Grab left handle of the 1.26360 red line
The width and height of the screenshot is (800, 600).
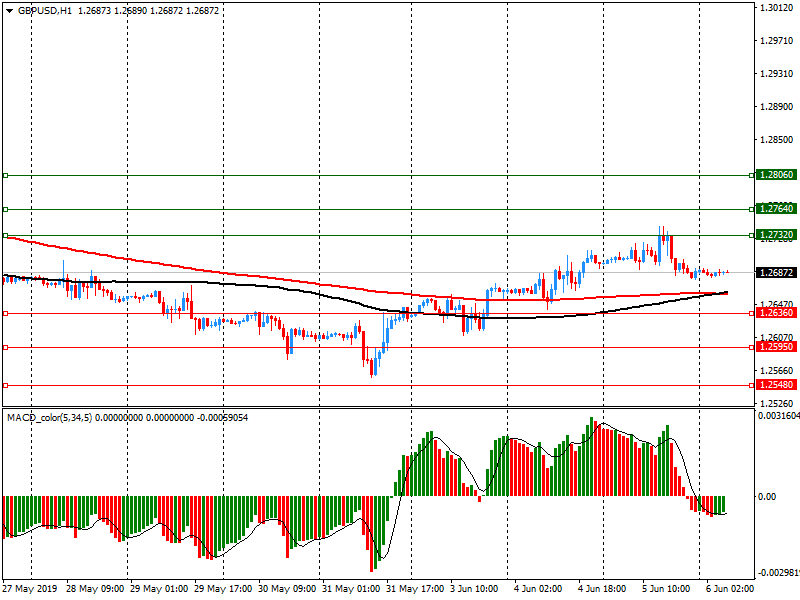(x=6, y=313)
